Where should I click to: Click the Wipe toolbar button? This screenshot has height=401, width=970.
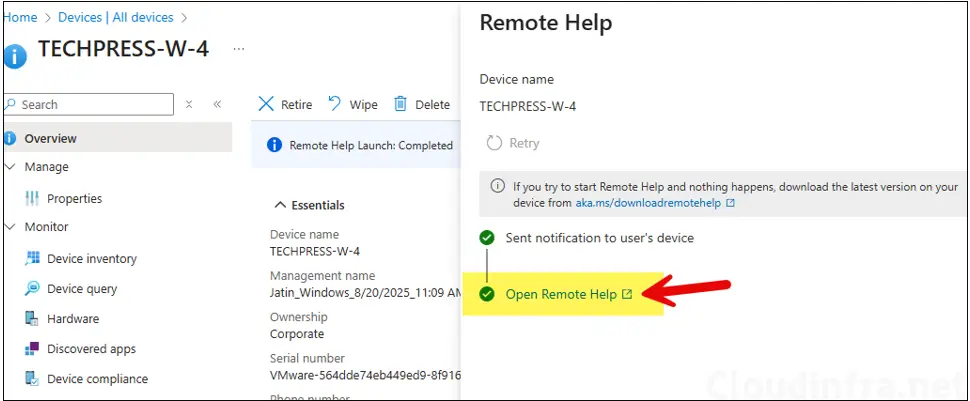tap(352, 104)
